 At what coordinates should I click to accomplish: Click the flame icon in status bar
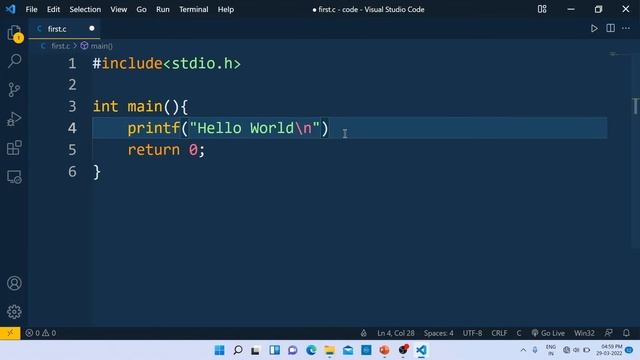point(364,333)
